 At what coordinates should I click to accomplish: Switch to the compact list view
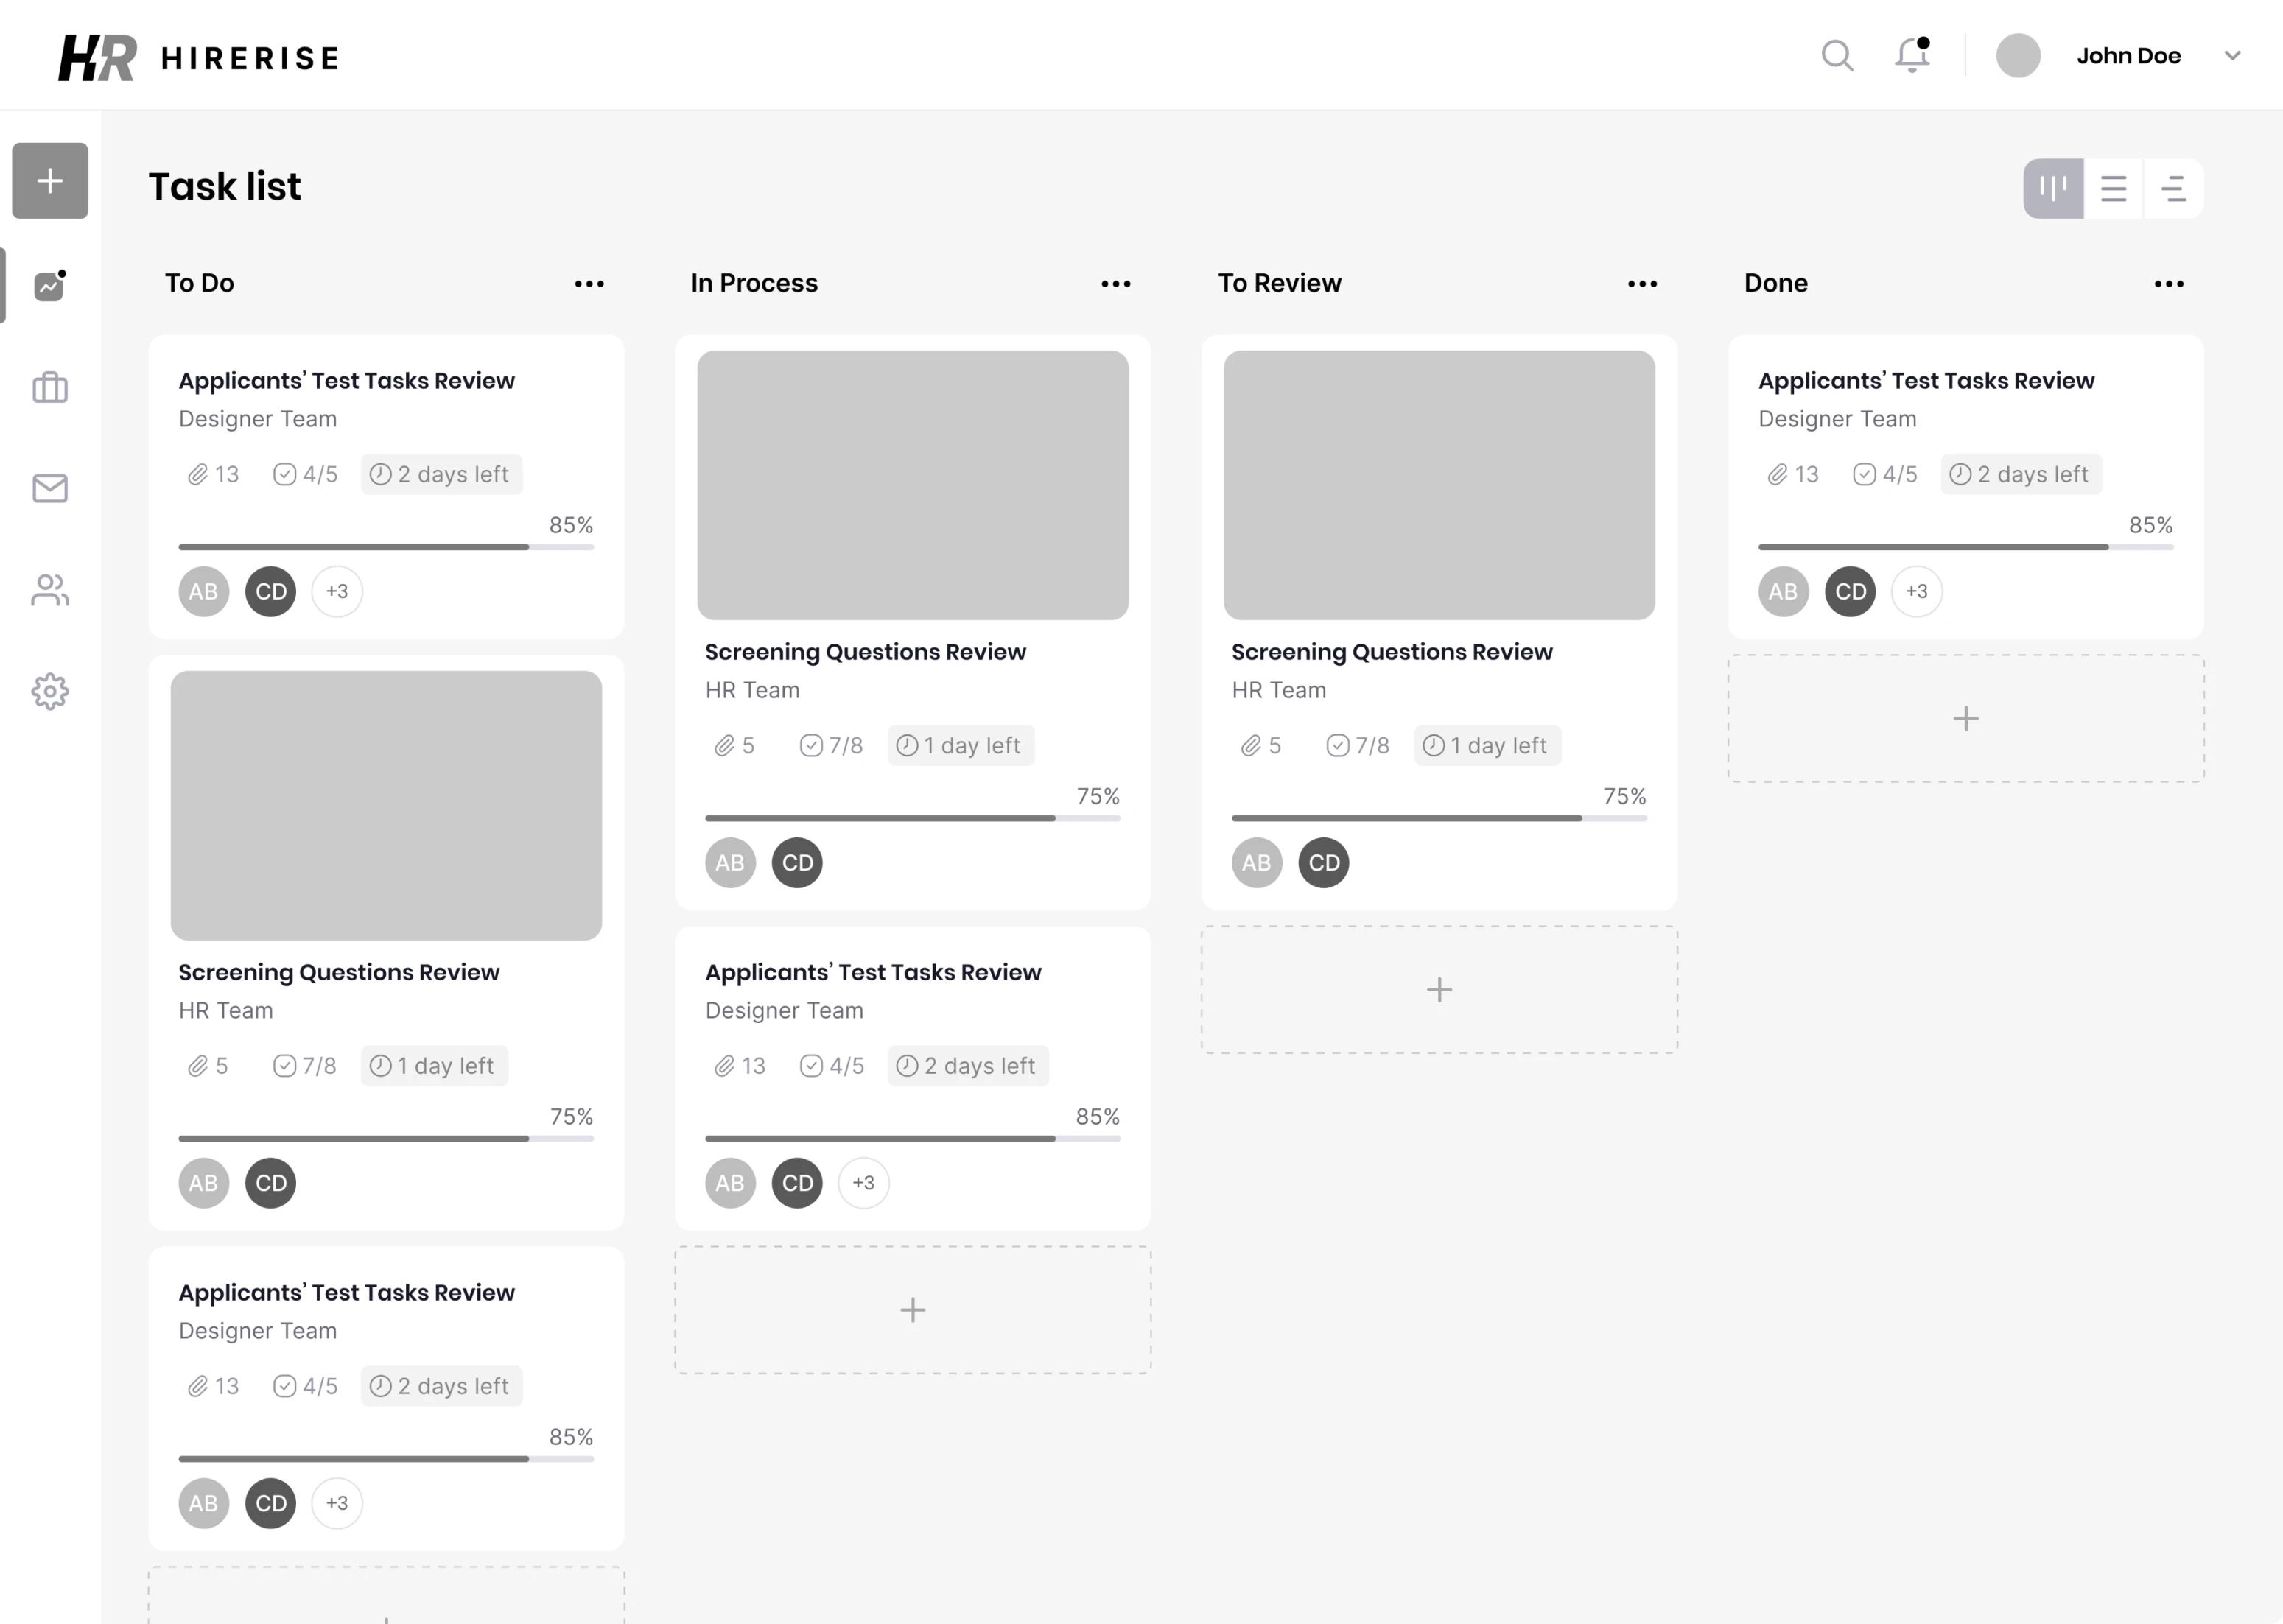(x=2174, y=188)
